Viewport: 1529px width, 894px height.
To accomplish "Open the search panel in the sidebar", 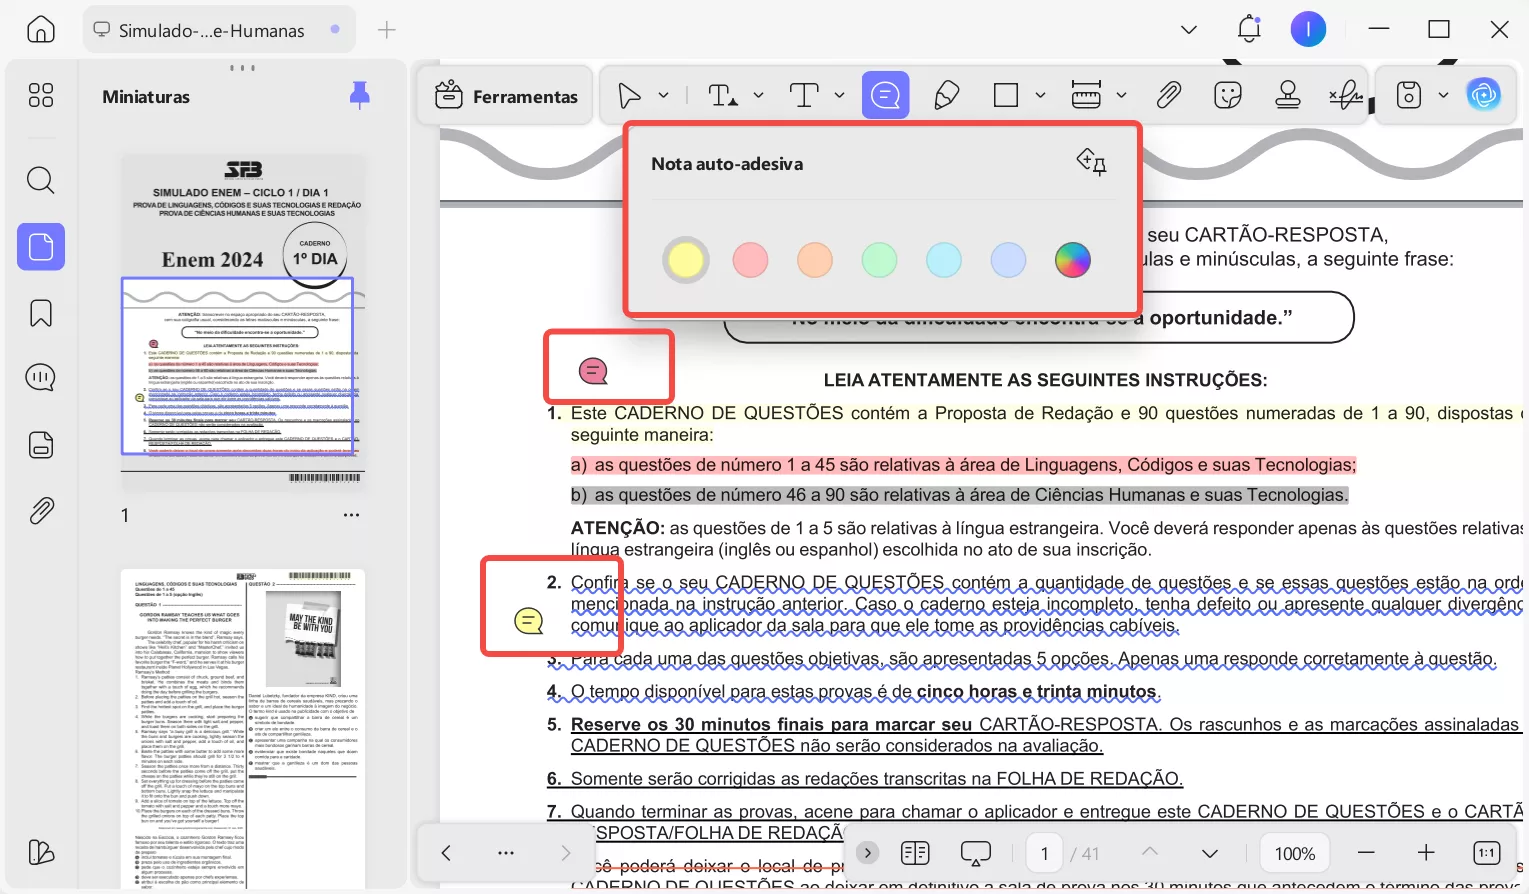I will [x=40, y=180].
